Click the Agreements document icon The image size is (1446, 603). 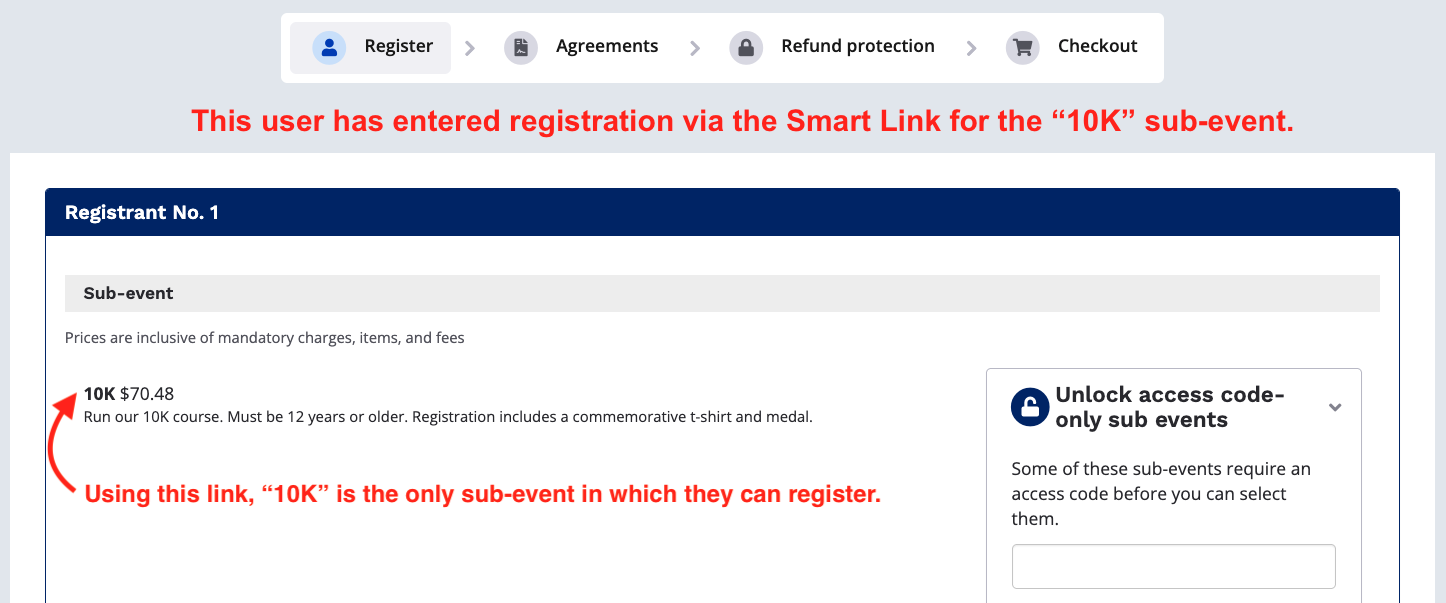521,47
